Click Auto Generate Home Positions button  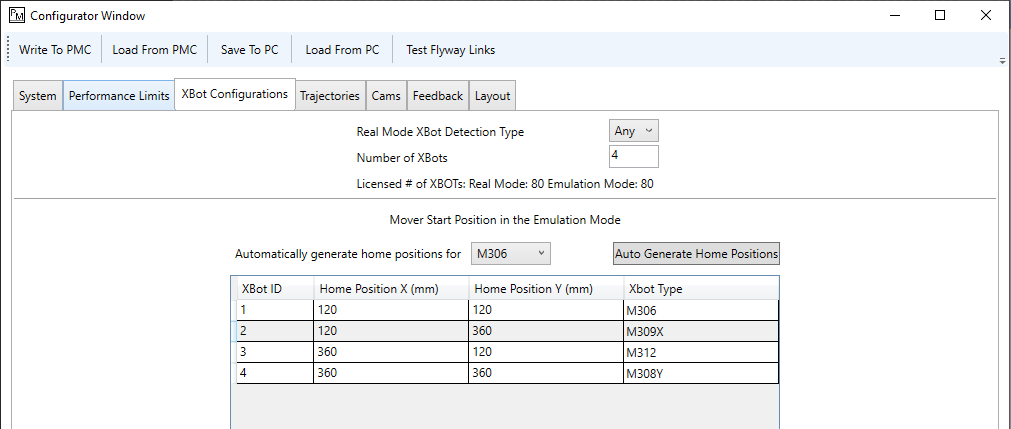(696, 254)
